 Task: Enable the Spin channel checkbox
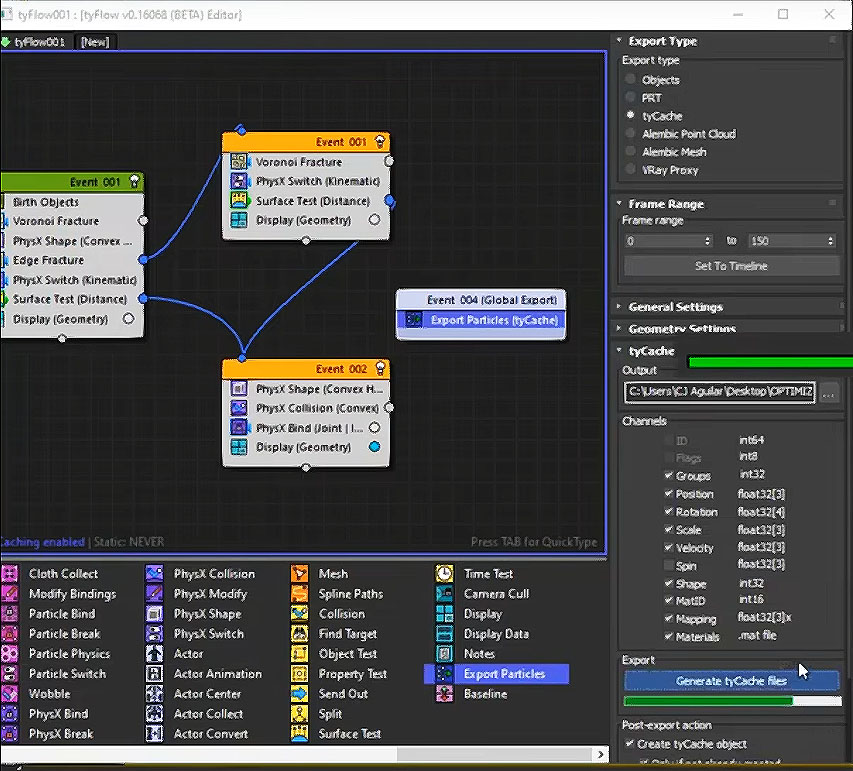[669, 565]
